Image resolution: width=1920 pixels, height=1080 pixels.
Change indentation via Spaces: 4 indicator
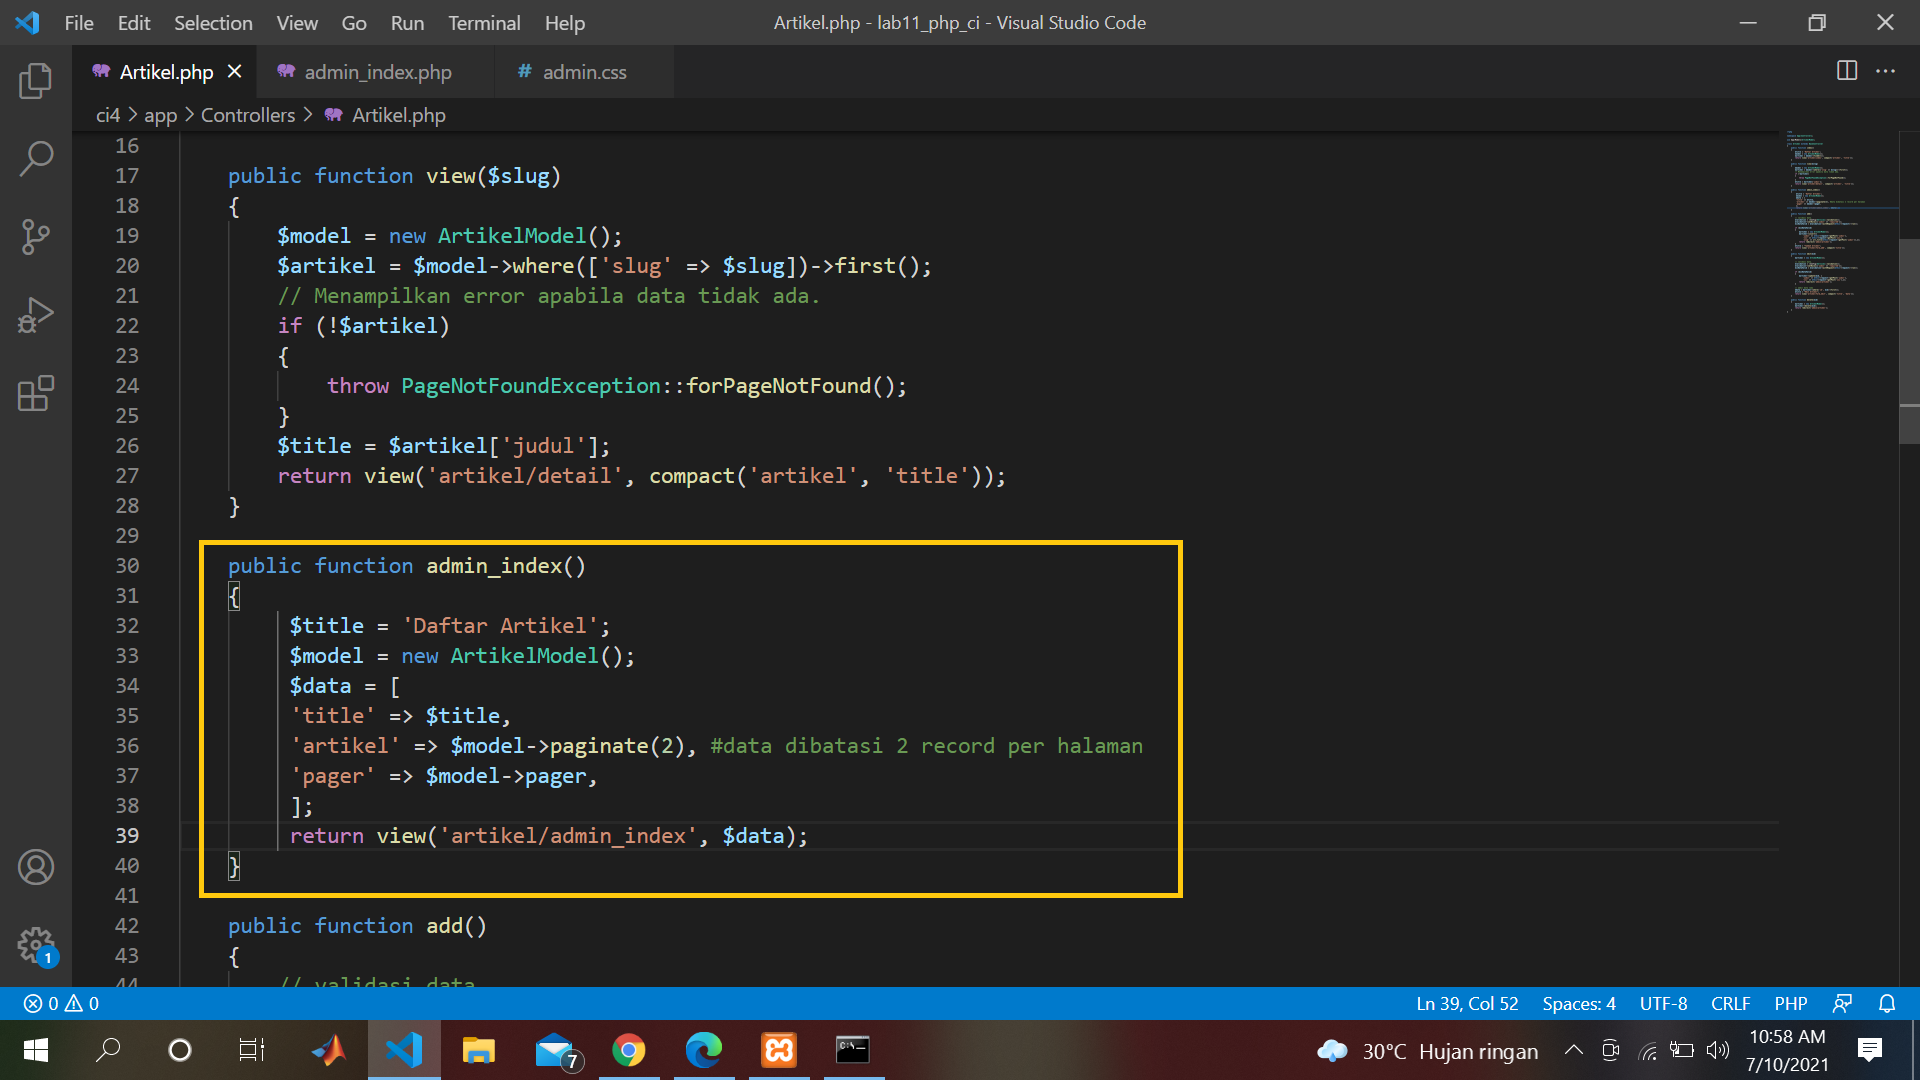click(x=1578, y=1003)
